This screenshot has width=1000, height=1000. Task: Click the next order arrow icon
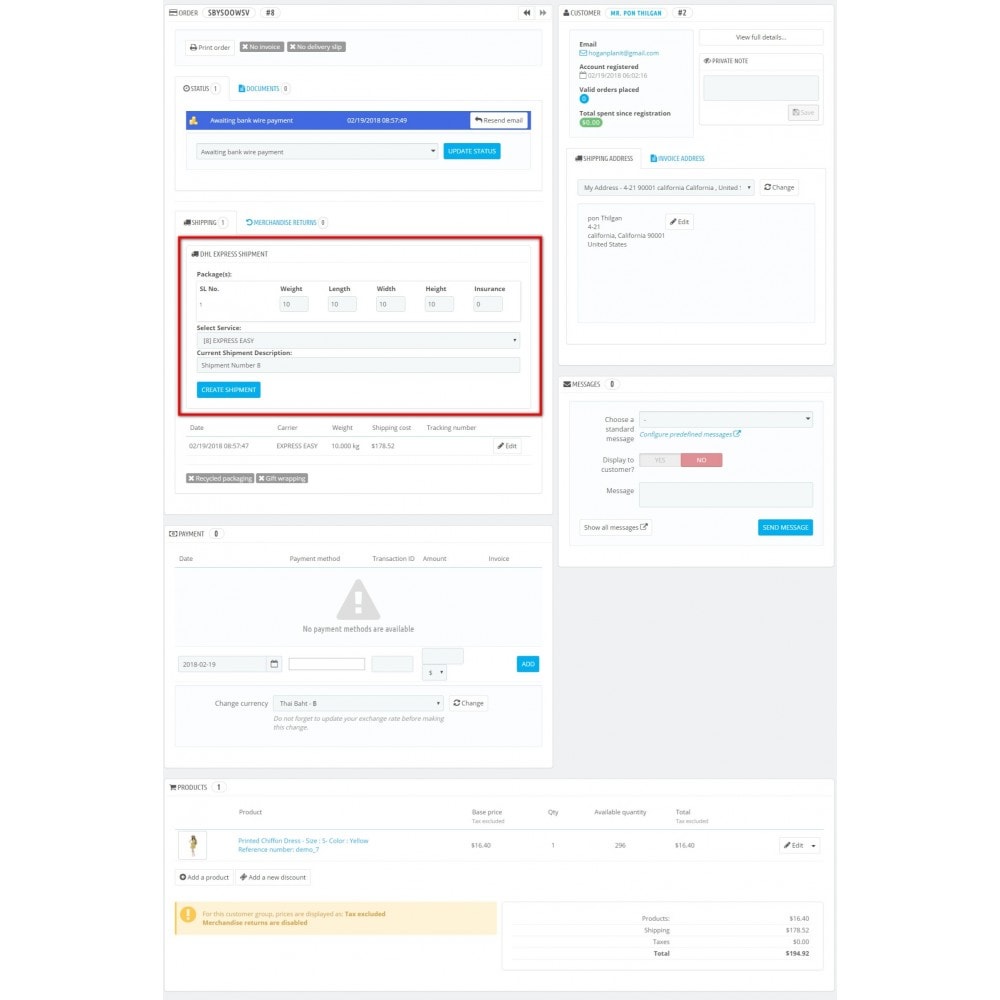click(x=543, y=13)
